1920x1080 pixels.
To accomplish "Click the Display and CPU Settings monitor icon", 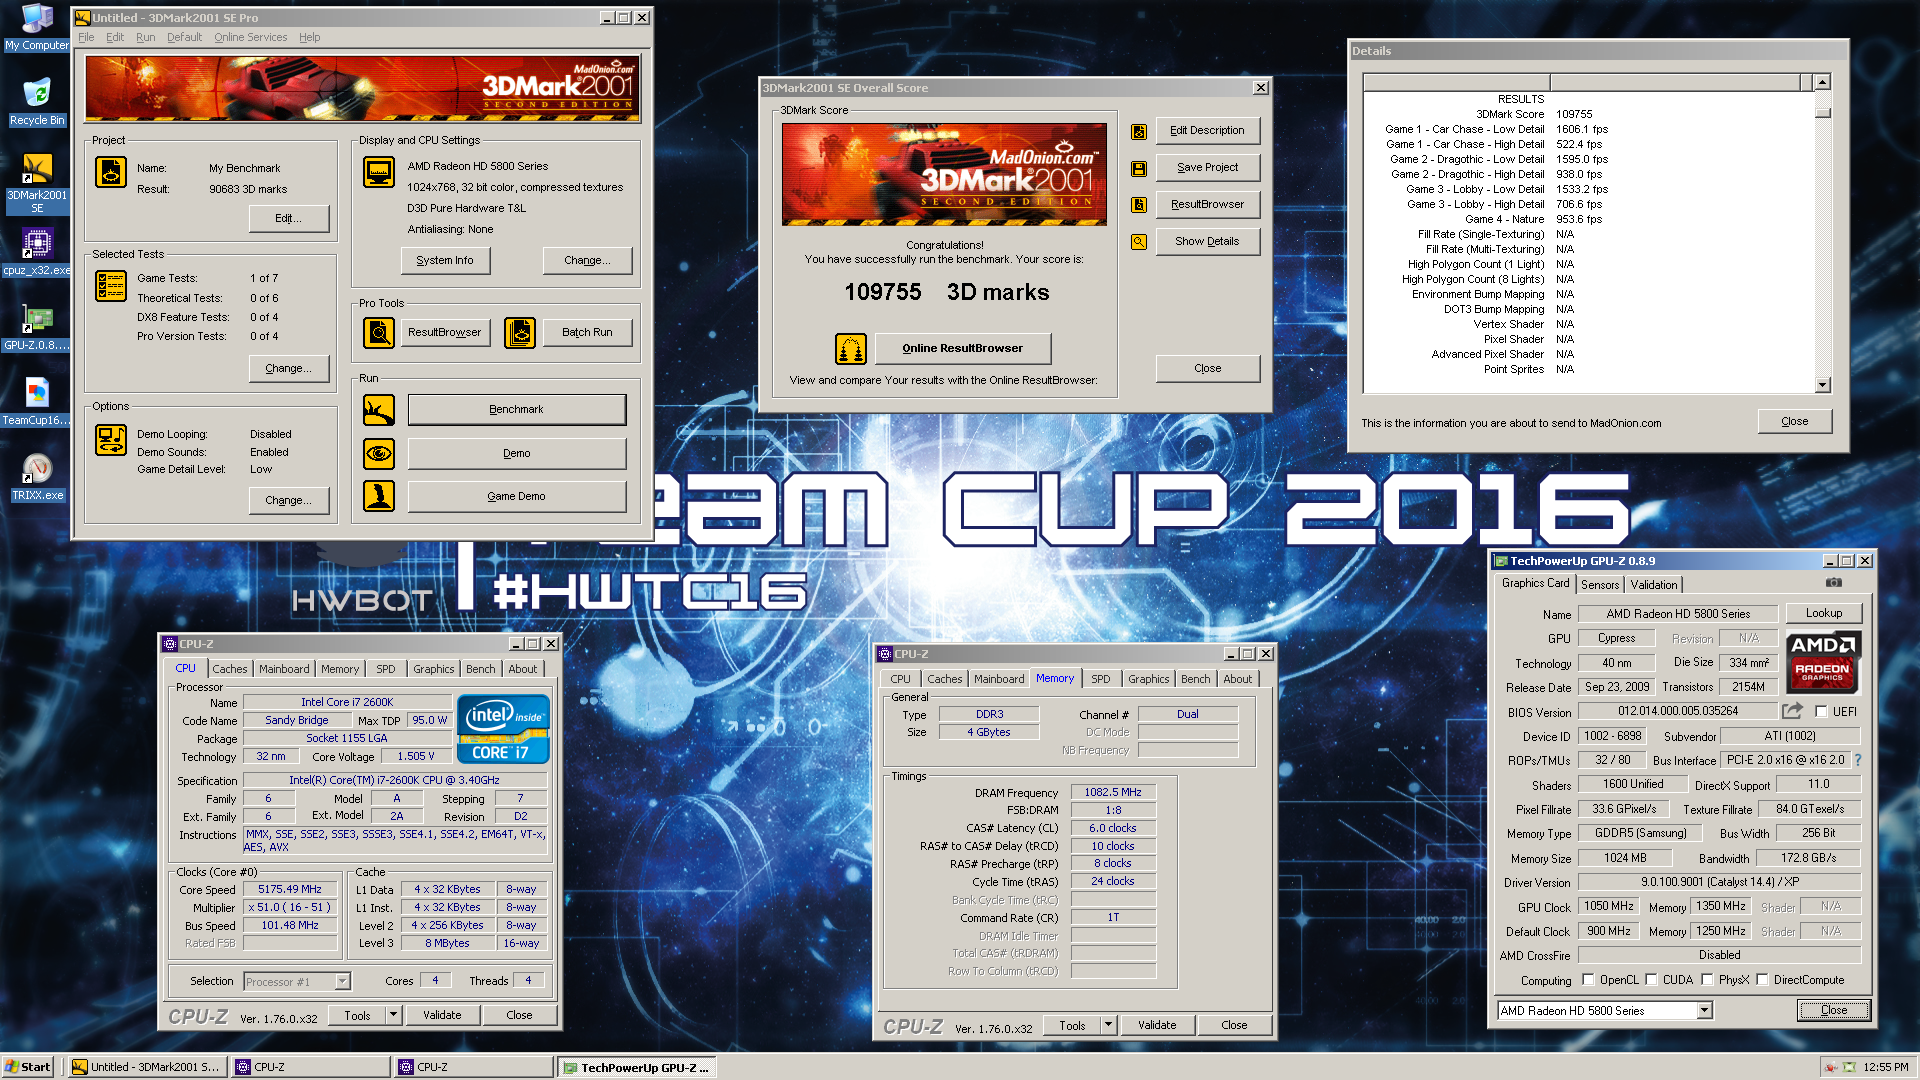I will click(x=379, y=172).
